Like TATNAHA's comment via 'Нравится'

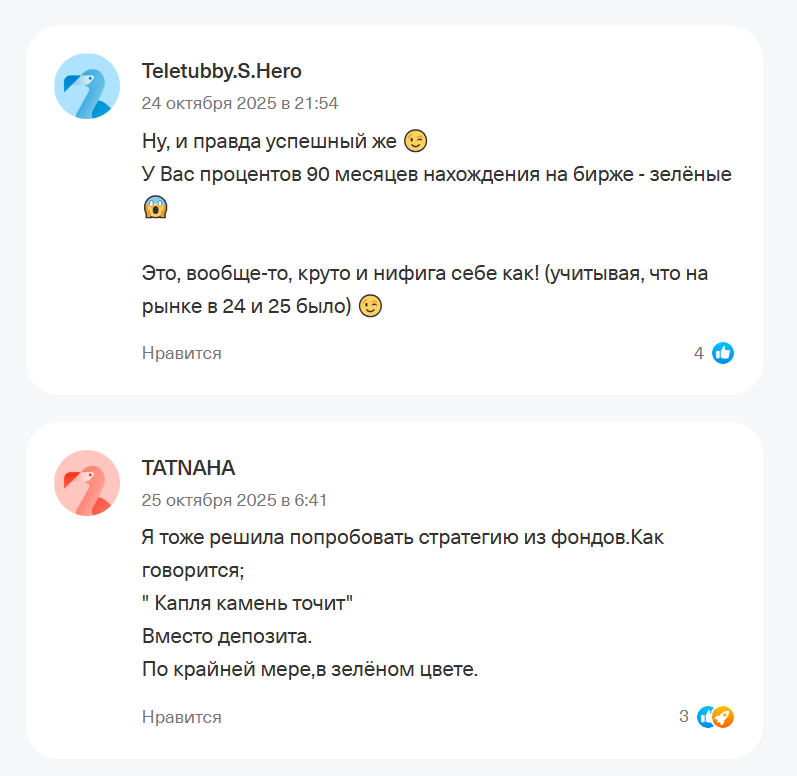(x=181, y=717)
